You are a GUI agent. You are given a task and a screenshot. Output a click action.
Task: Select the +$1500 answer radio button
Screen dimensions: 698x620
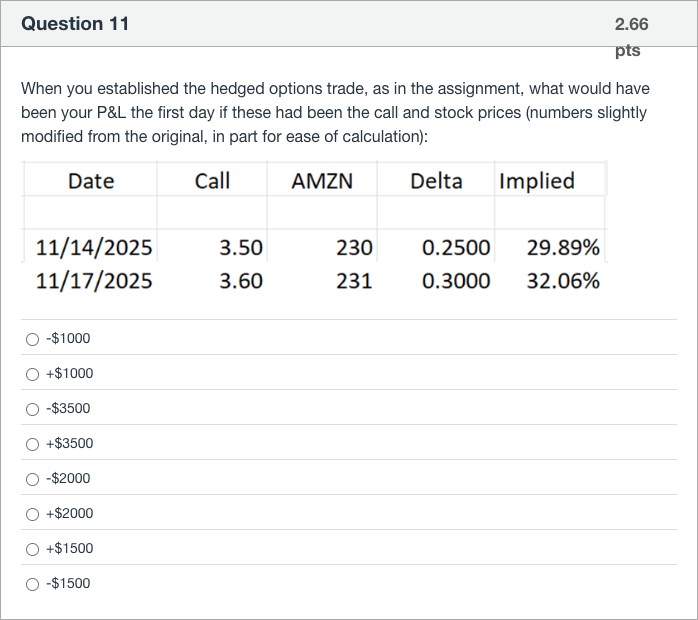pyautogui.click(x=33, y=549)
